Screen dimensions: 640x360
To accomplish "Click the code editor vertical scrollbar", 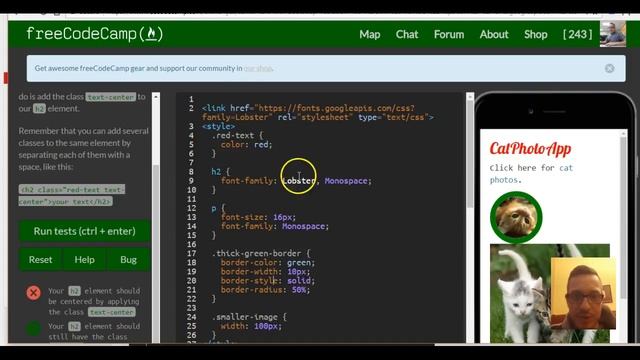I will click(x=470, y=153).
